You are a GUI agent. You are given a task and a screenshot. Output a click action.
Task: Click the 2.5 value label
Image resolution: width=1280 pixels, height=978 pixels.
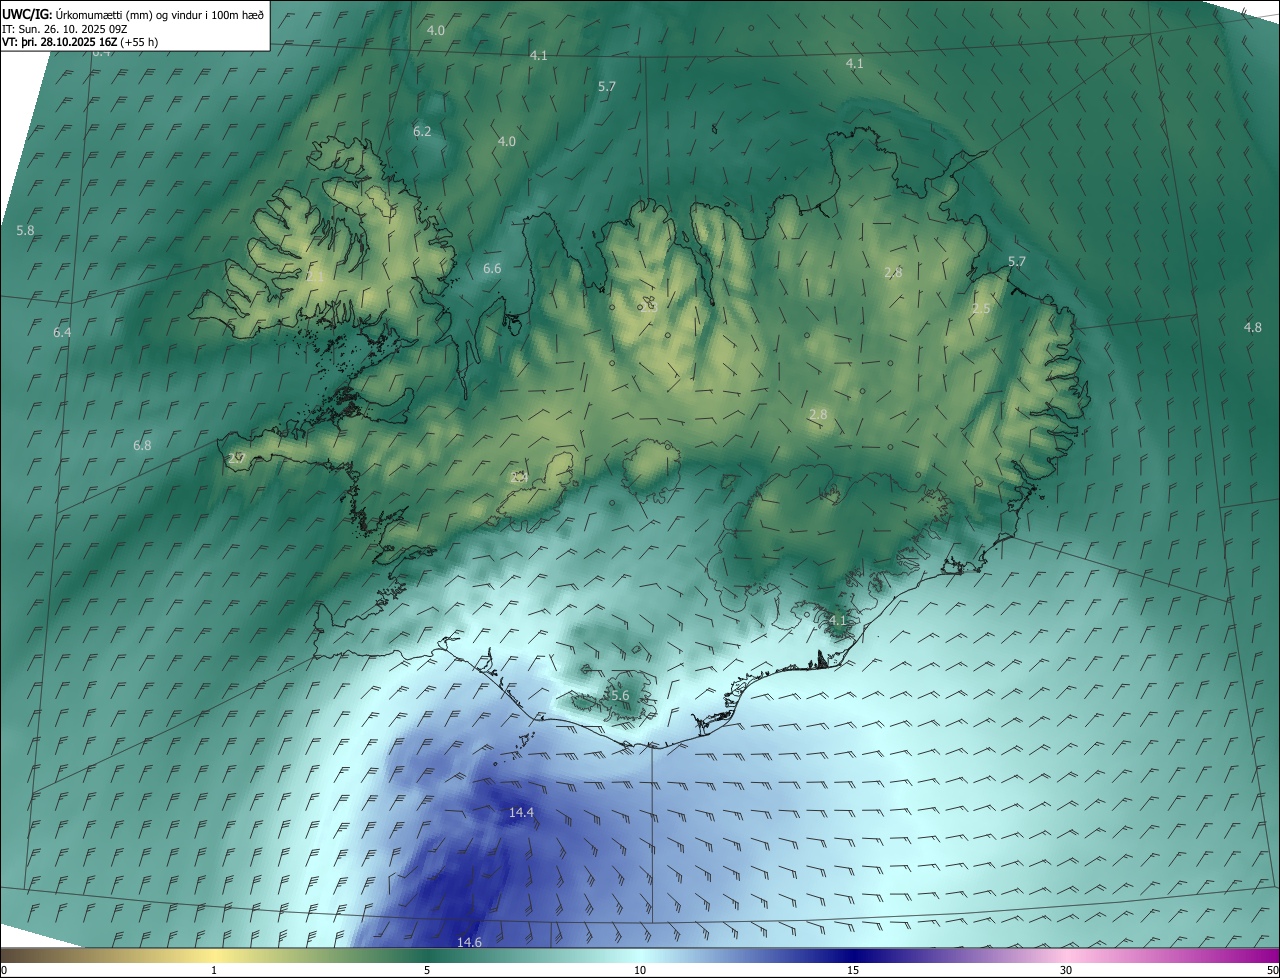click(980, 309)
